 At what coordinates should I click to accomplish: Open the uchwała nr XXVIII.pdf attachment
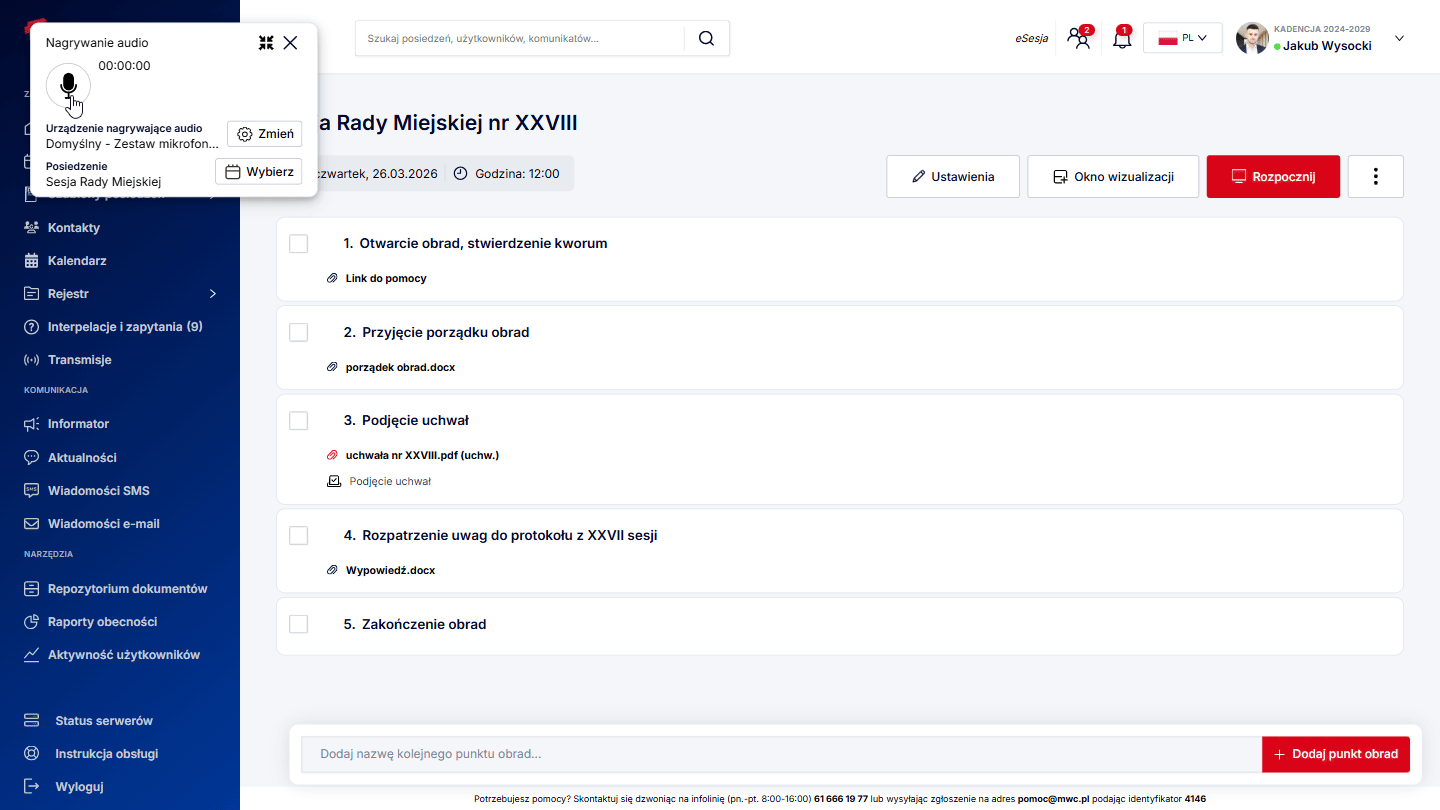421,455
